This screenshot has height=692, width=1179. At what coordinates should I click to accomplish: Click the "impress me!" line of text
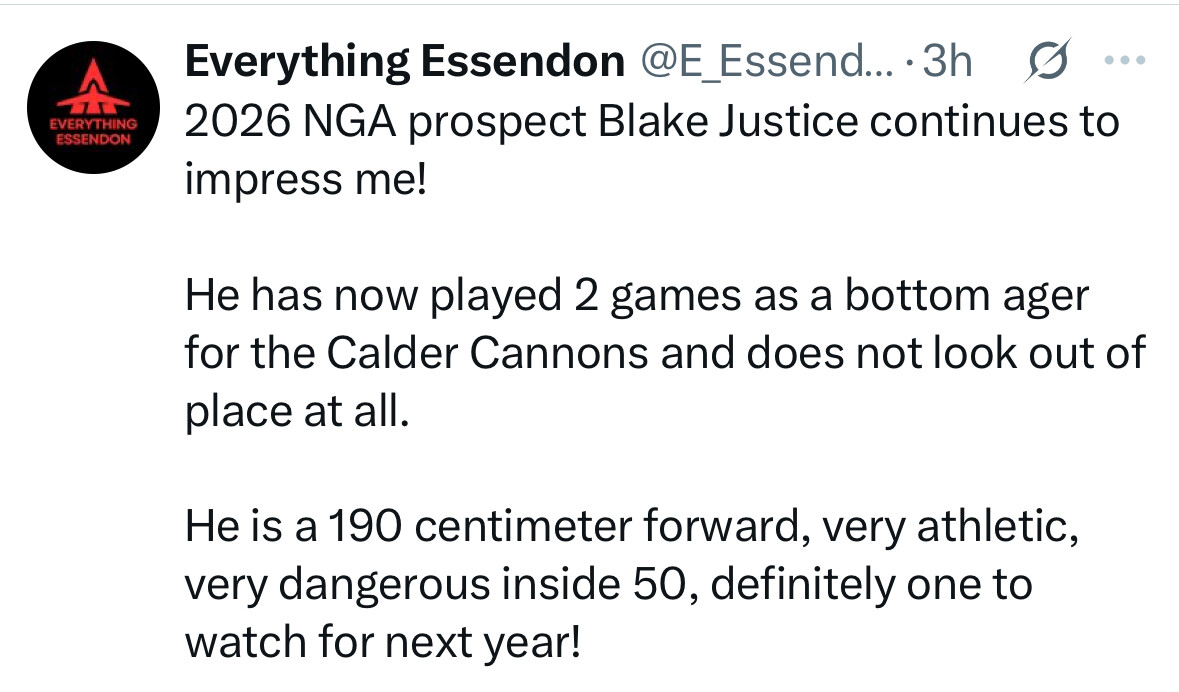(x=306, y=181)
